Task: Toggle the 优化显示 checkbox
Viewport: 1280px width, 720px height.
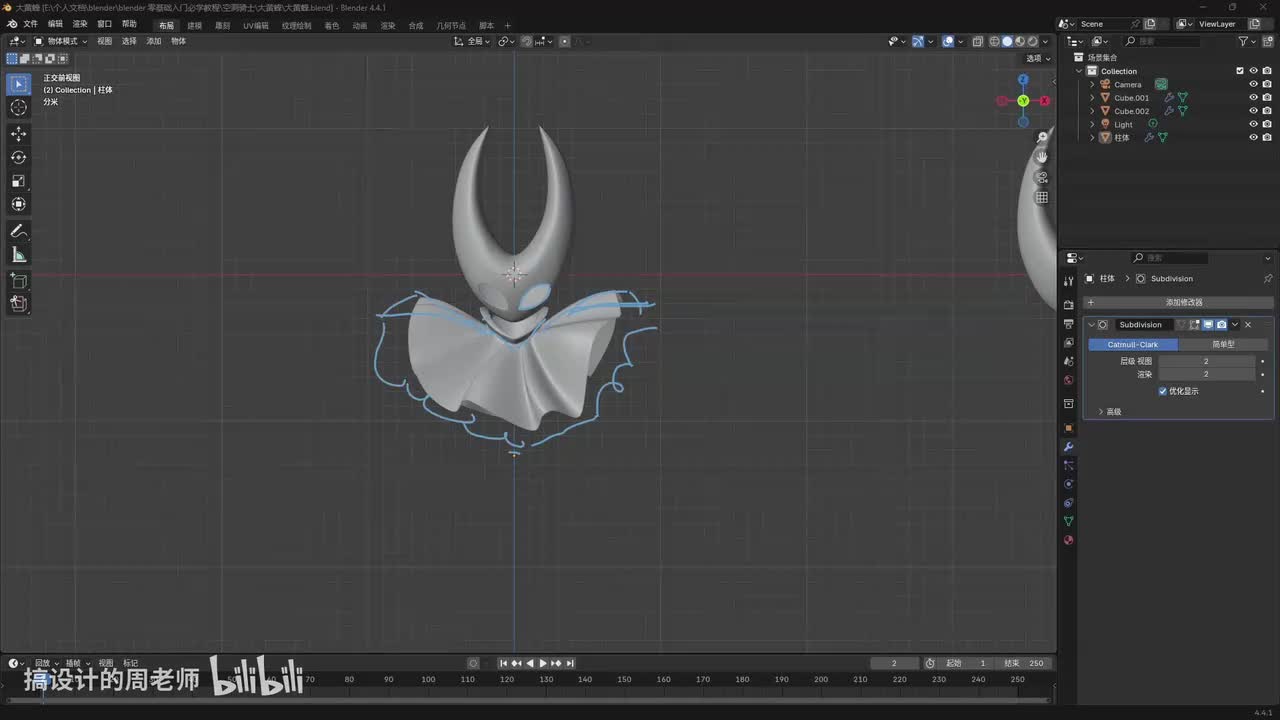Action: 1163,391
